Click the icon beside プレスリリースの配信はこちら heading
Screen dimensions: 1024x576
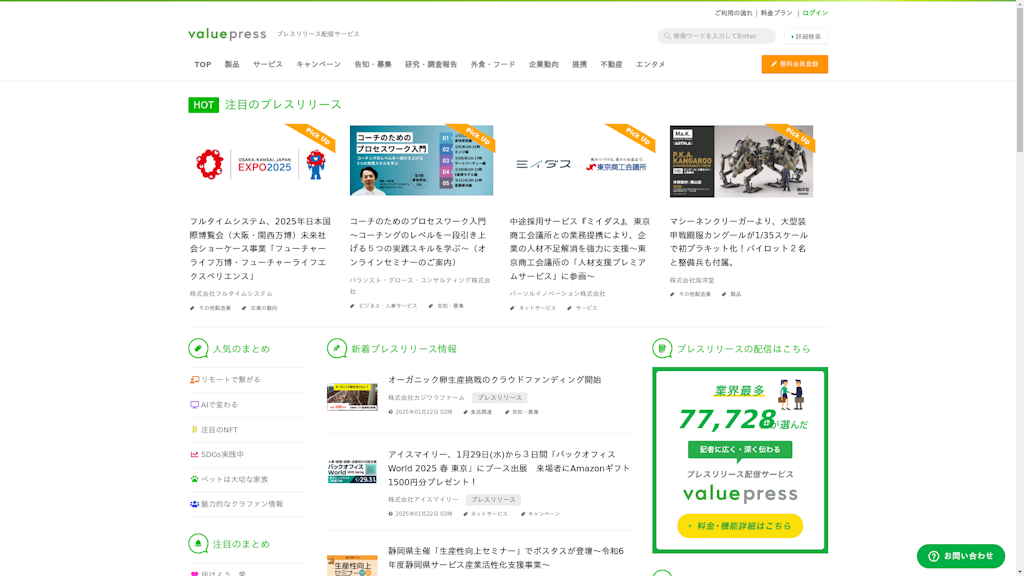(662, 348)
